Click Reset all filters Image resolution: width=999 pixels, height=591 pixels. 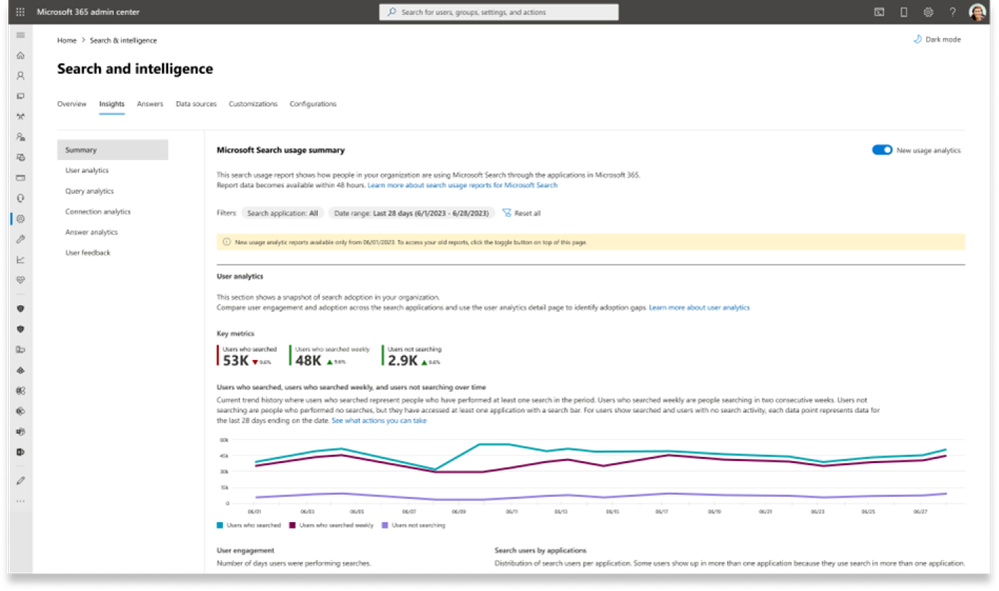[522, 213]
